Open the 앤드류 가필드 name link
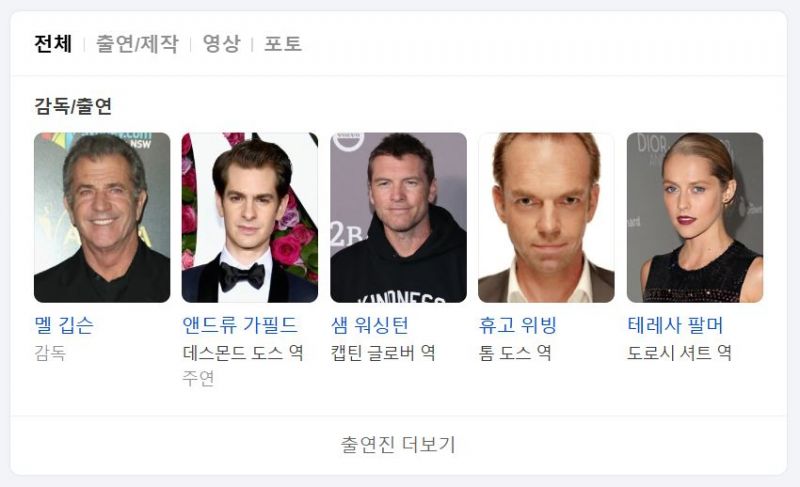The image size is (800, 487). tap(240, 325)
